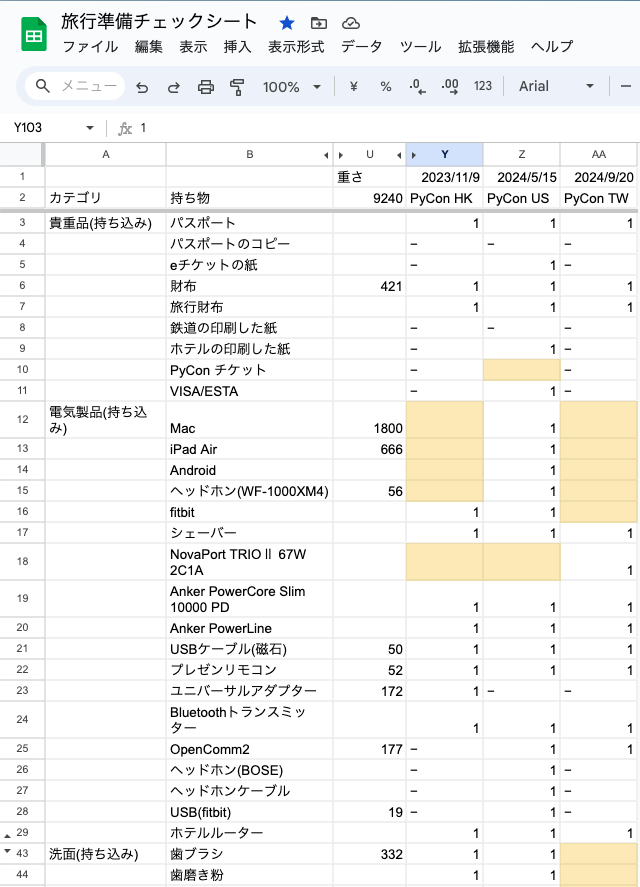Click the 123 number format button
Viewport: 640px width, 887px height.
click(x=482, y=87)
